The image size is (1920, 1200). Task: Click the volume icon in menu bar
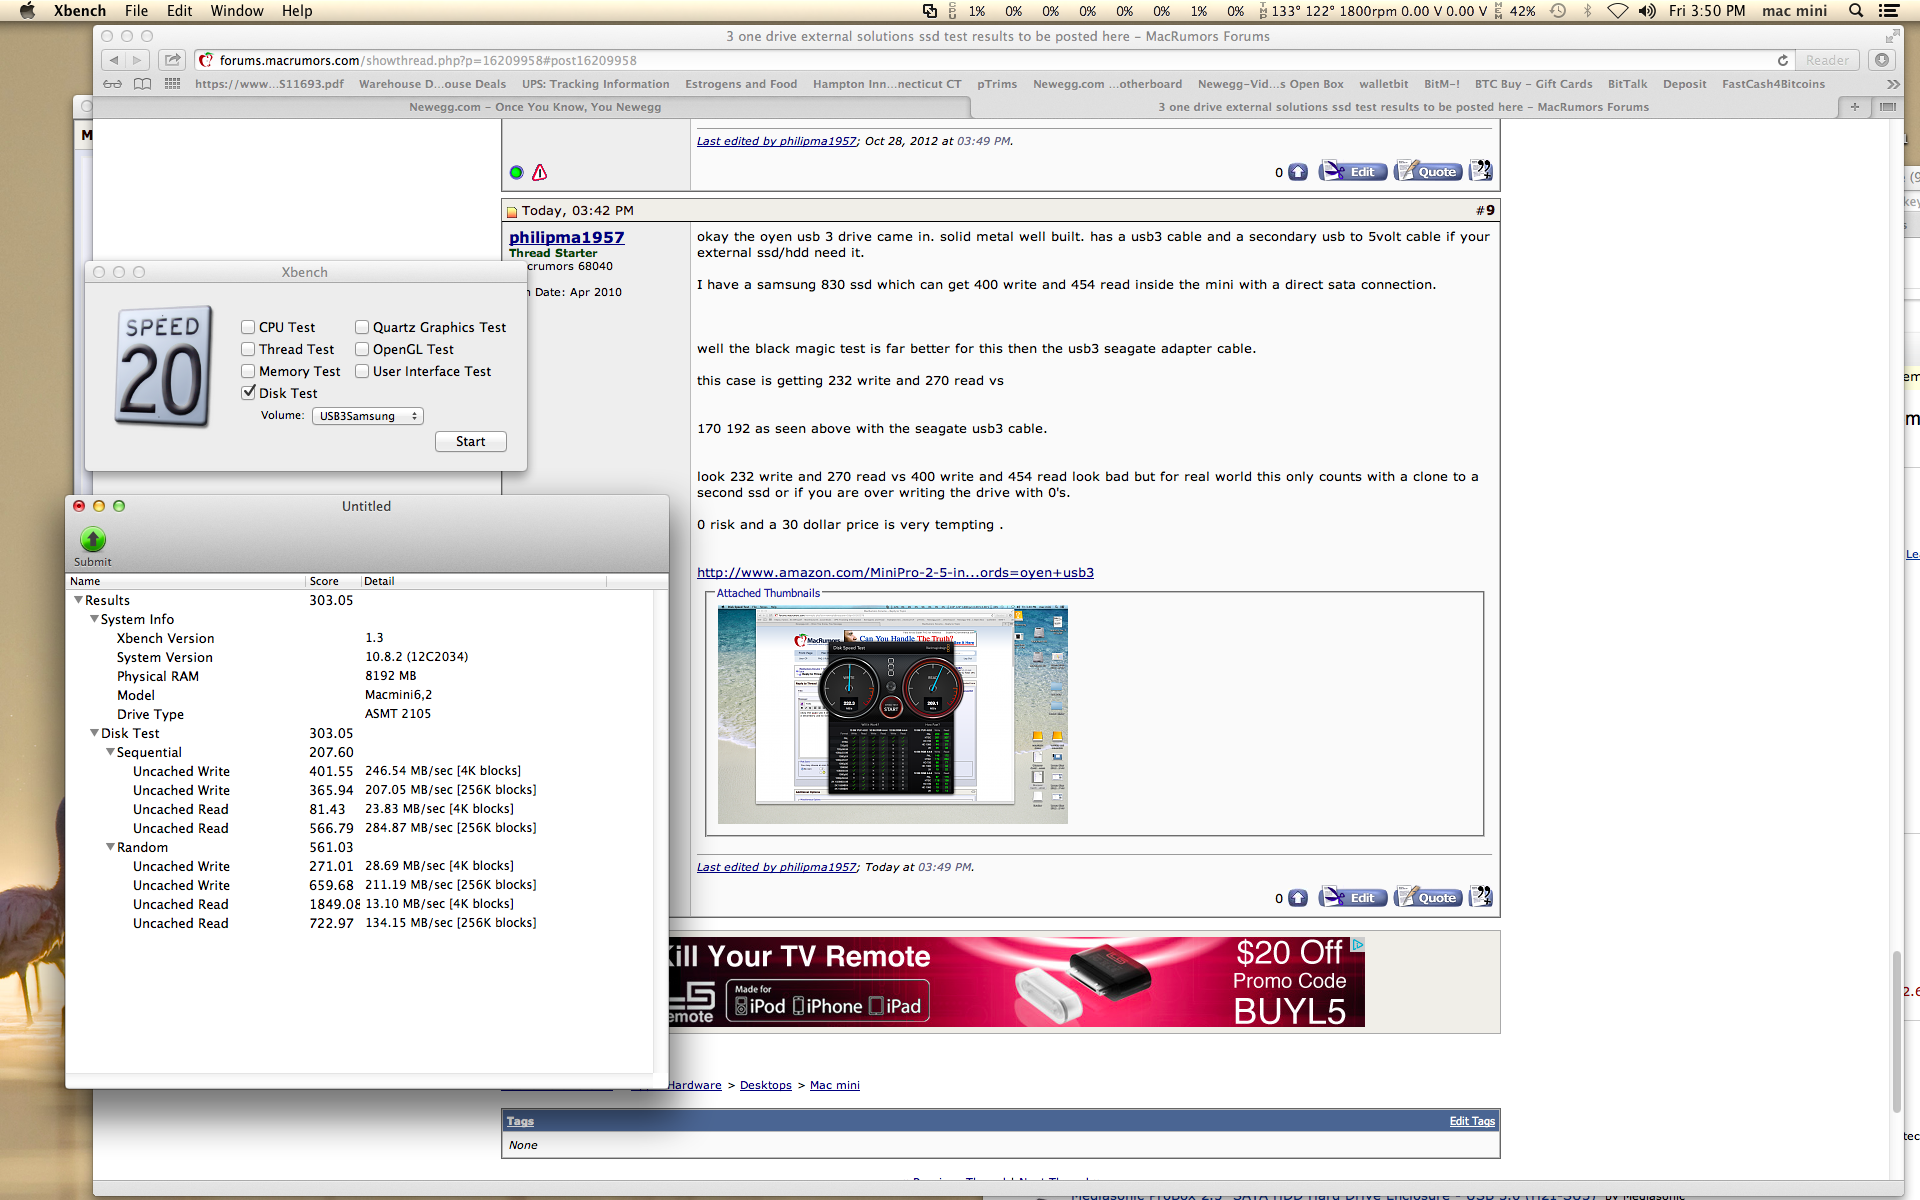coord(1647,11)
